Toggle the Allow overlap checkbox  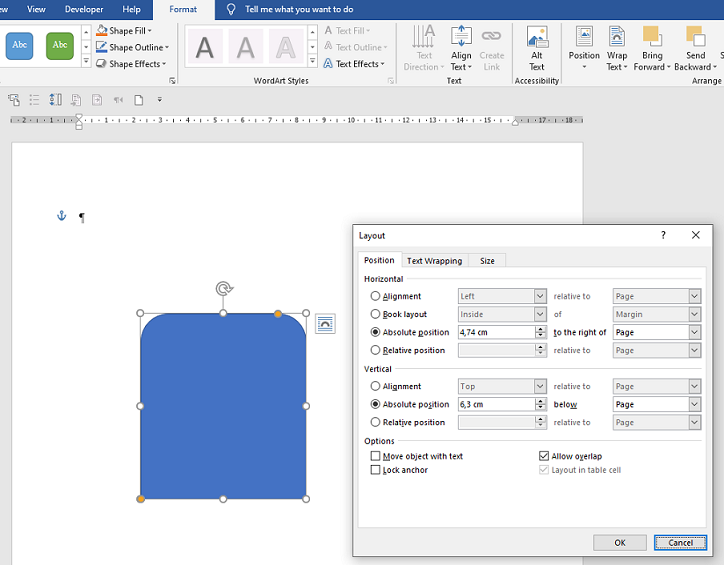click(x=544, y=456)
